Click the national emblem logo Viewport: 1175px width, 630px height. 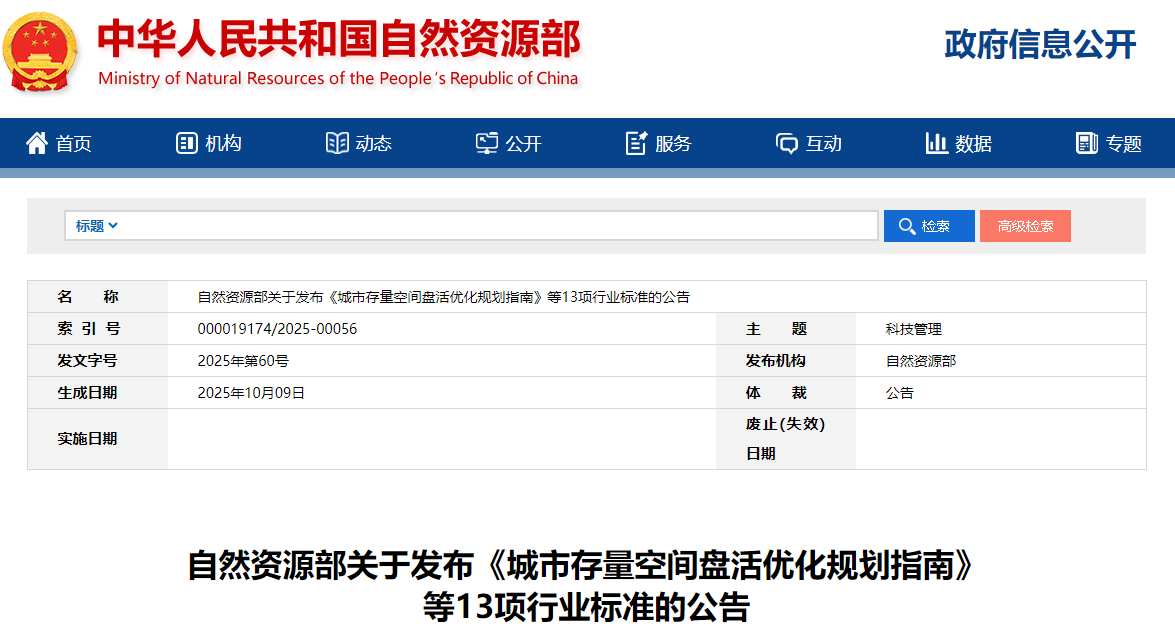(x=42, y=50)
